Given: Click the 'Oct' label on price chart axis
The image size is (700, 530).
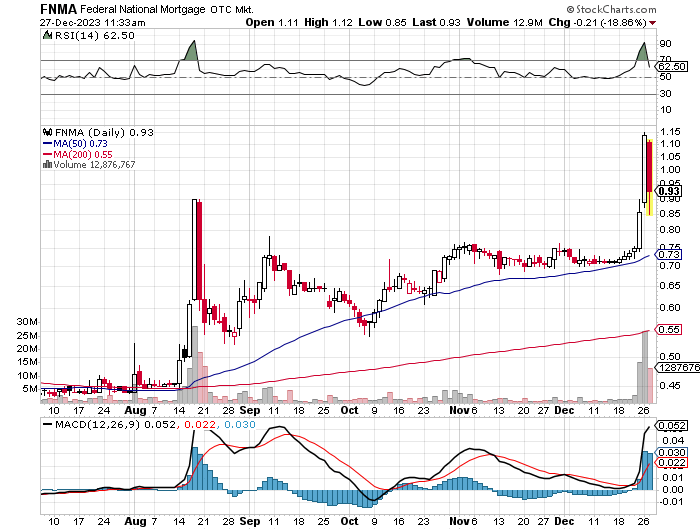Looking at the screenshot, I should point(349,410).
